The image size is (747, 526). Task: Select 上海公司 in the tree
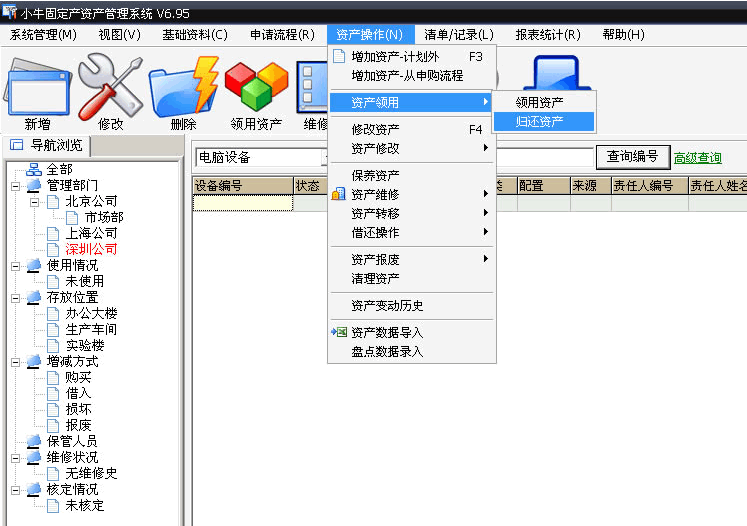tap(91, 233)
